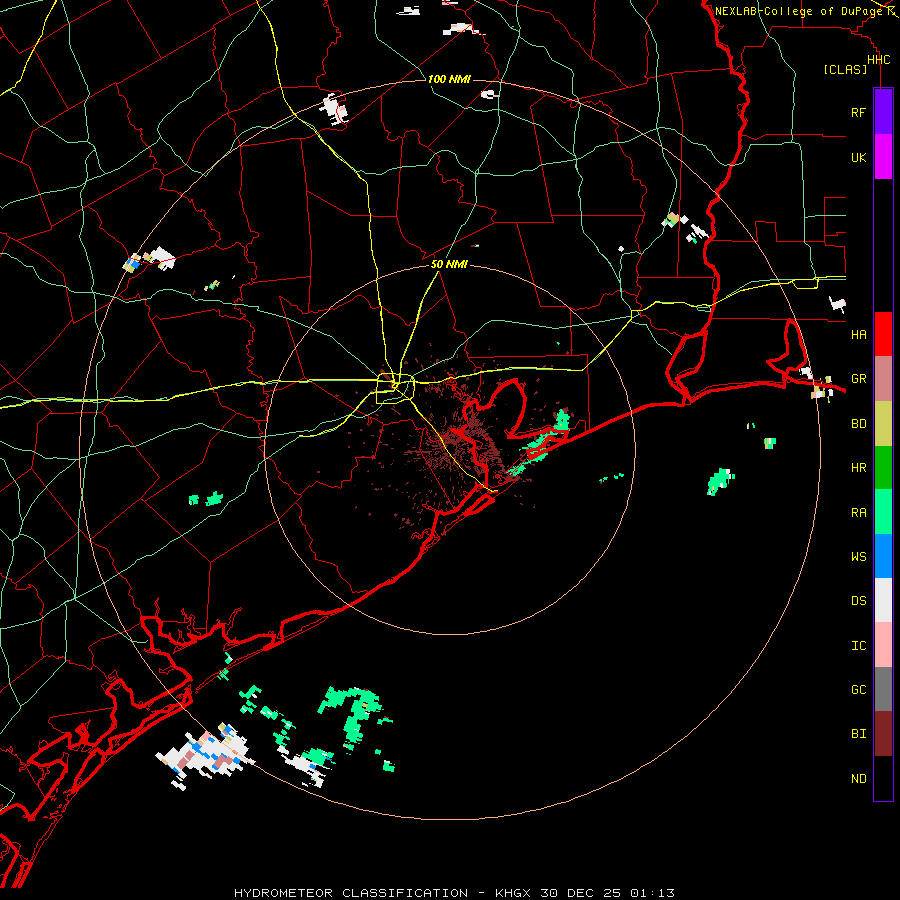
Task: Select the yellow BD legend swatch
Action: [x=883, y=424]
